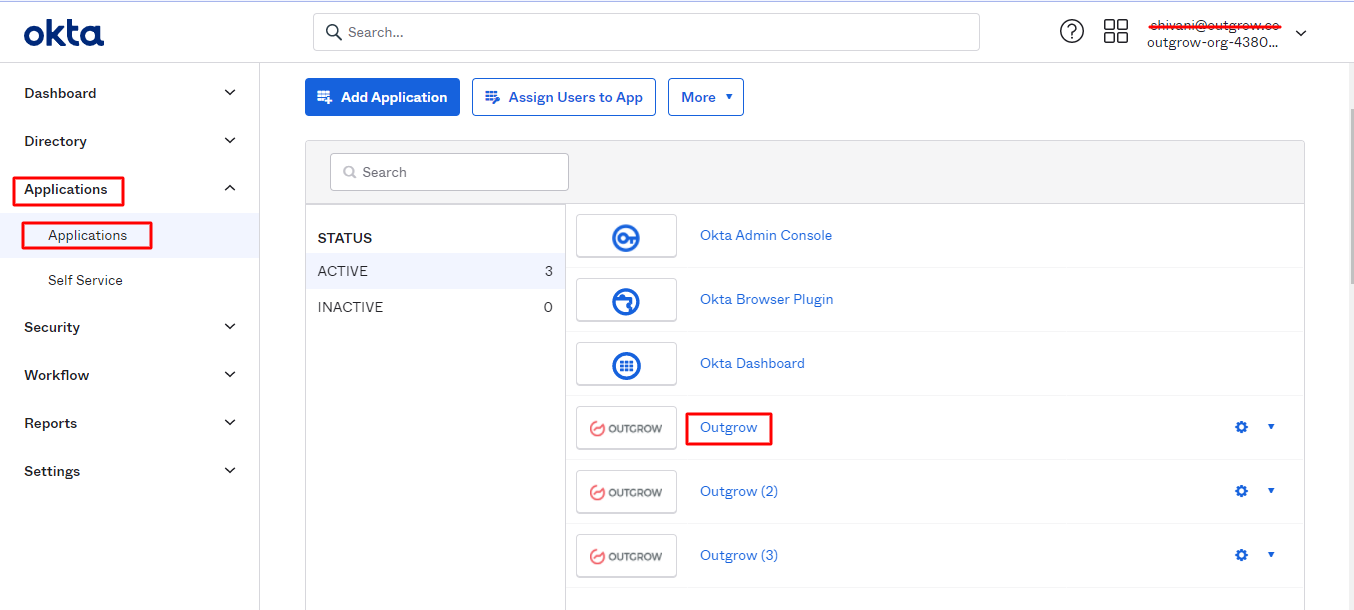Click the Outgrow (3) app logo thumbnail

click(626, 556)
